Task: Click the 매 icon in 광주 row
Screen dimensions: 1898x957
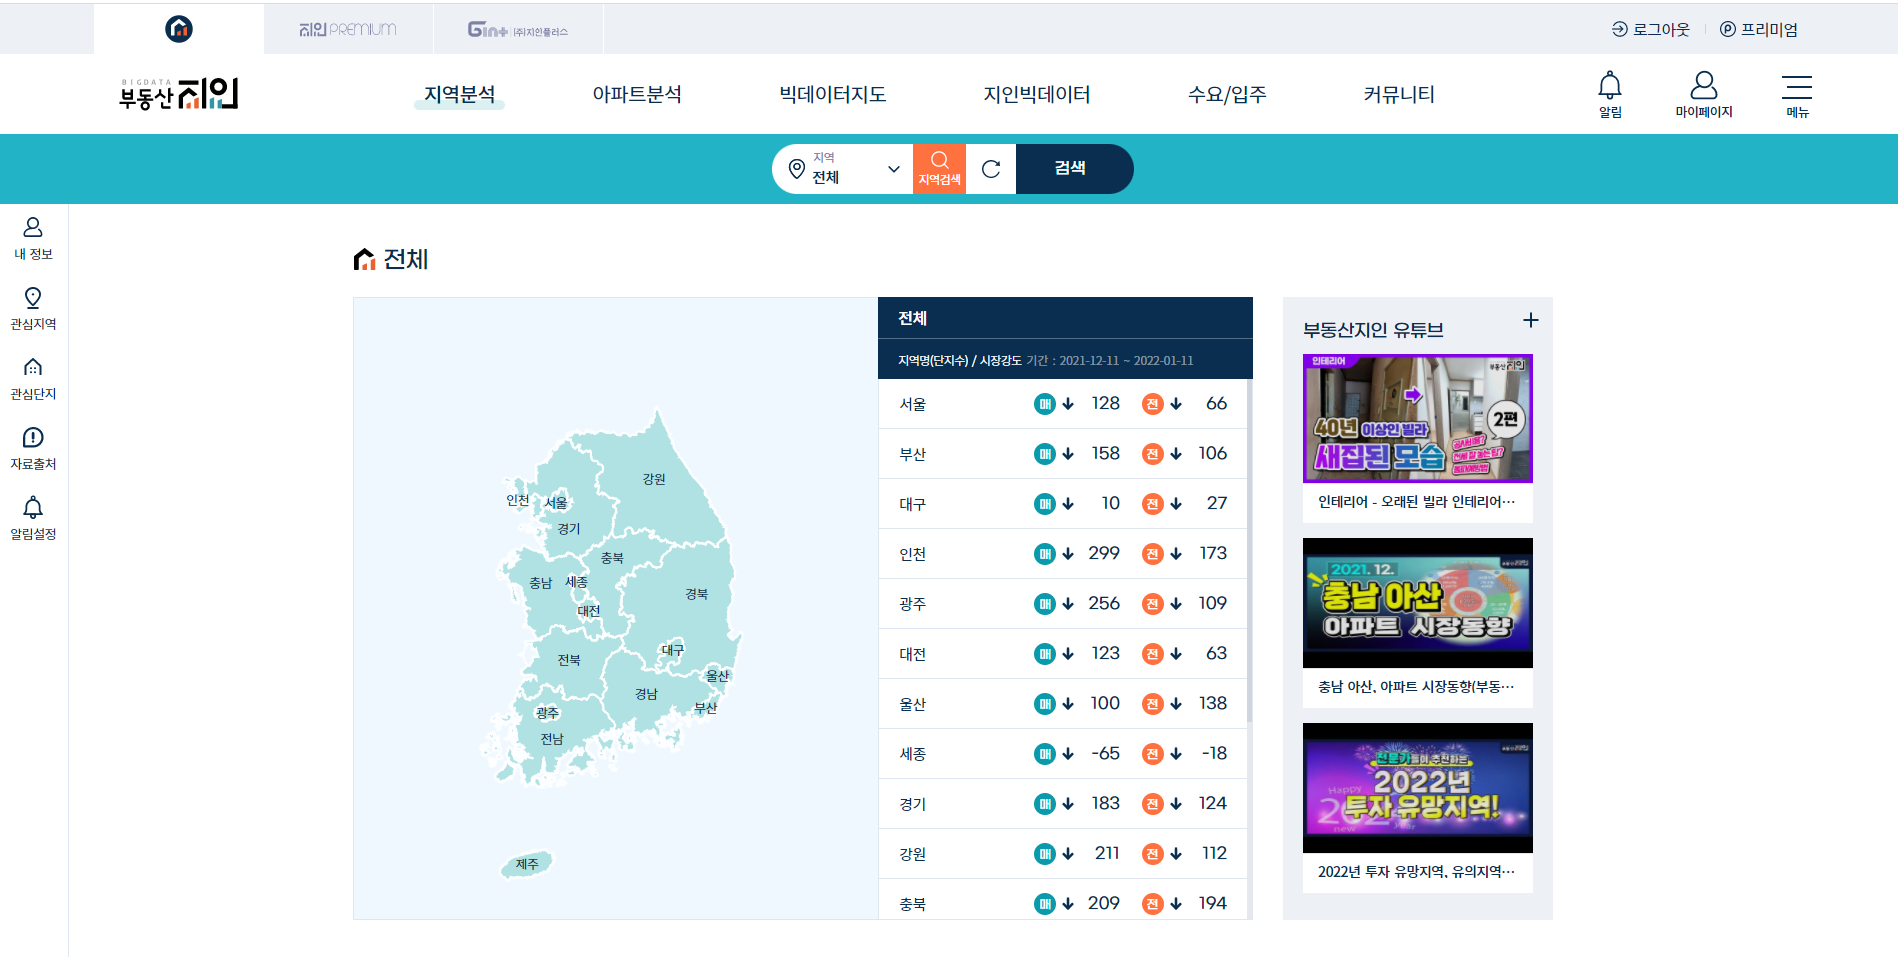Action: pyautogui.click(x=1045, y=604)
